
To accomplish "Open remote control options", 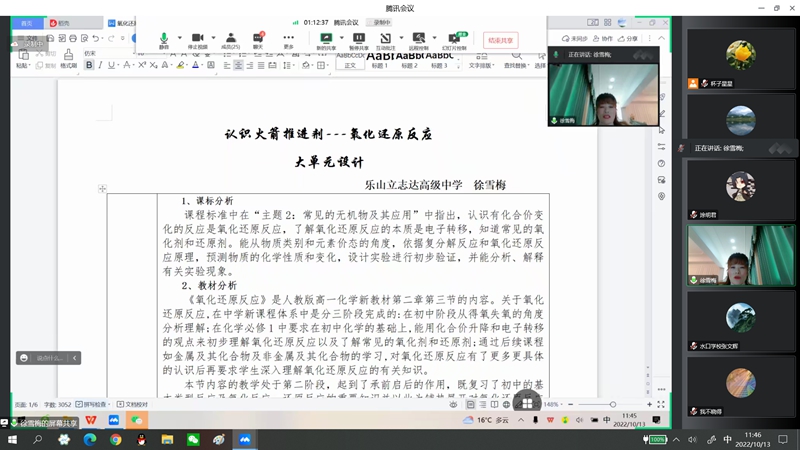I will pyautogui.click(x=418, y=39).
